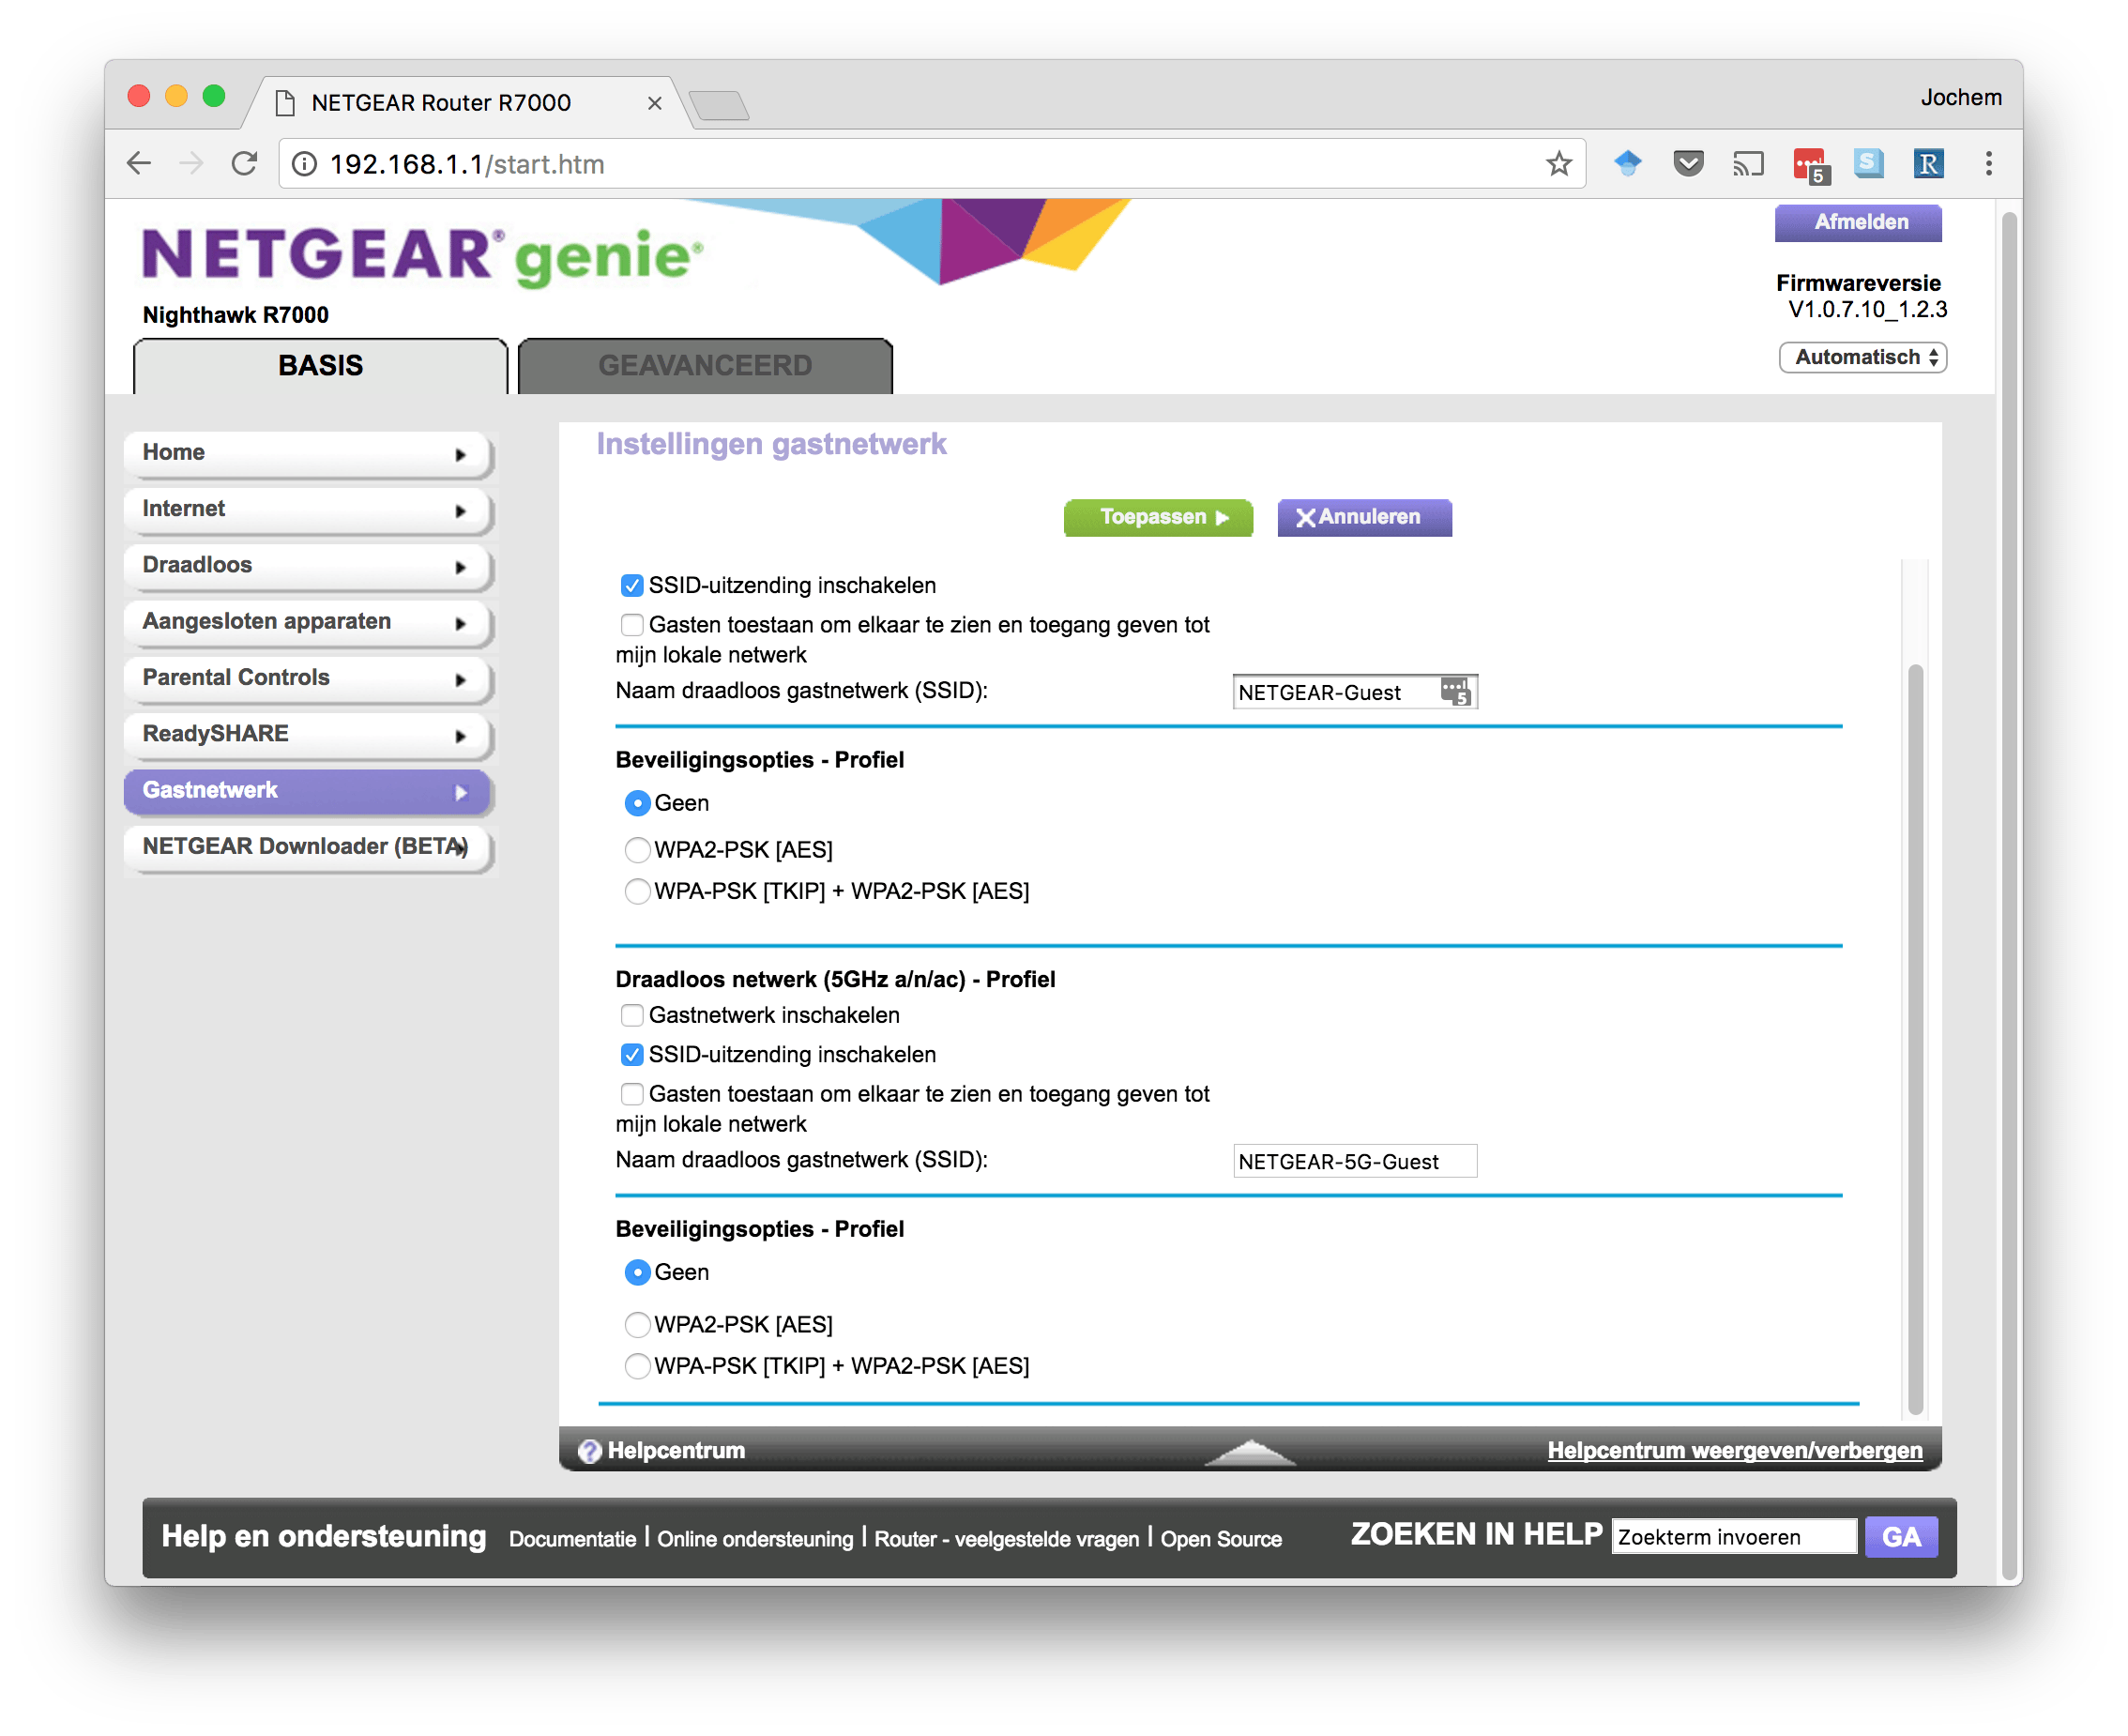2128x1736 pixels.
Task: Click the red password manager extension icon
Action: [x=1808, y=164]
